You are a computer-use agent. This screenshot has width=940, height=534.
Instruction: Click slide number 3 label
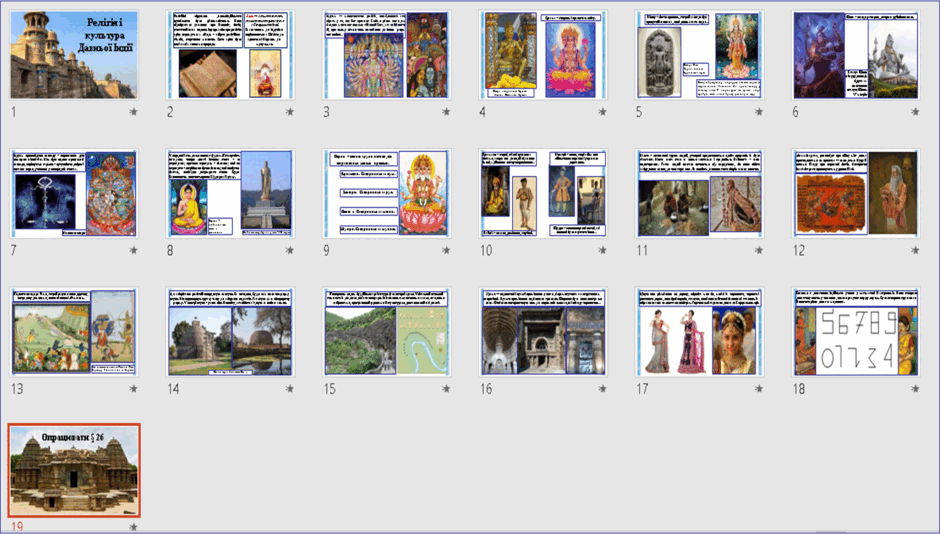click(327, 112)
